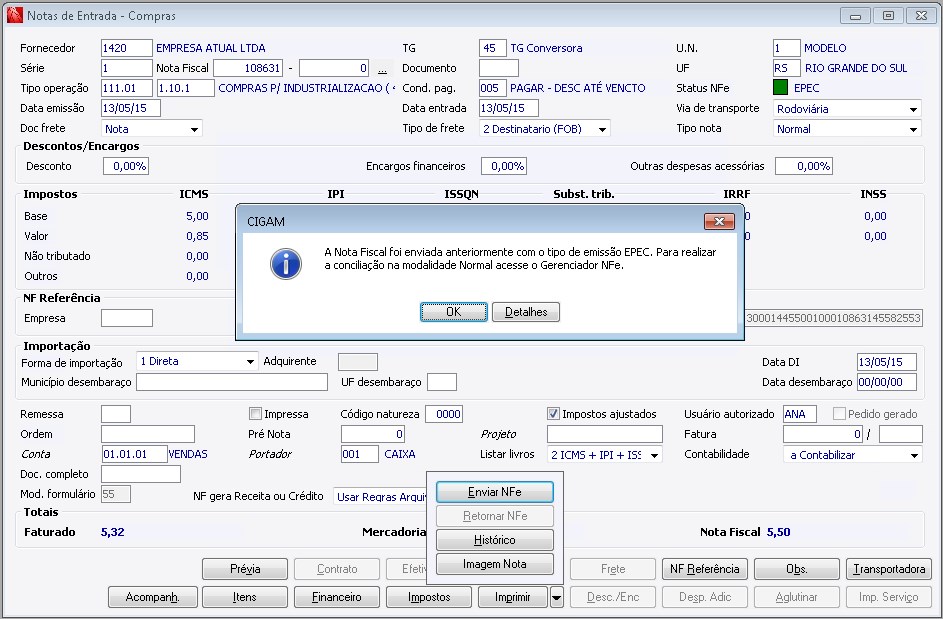This screenshot has height=619, width=943.
Task: Click the Frete button
Action: (613, 569)
